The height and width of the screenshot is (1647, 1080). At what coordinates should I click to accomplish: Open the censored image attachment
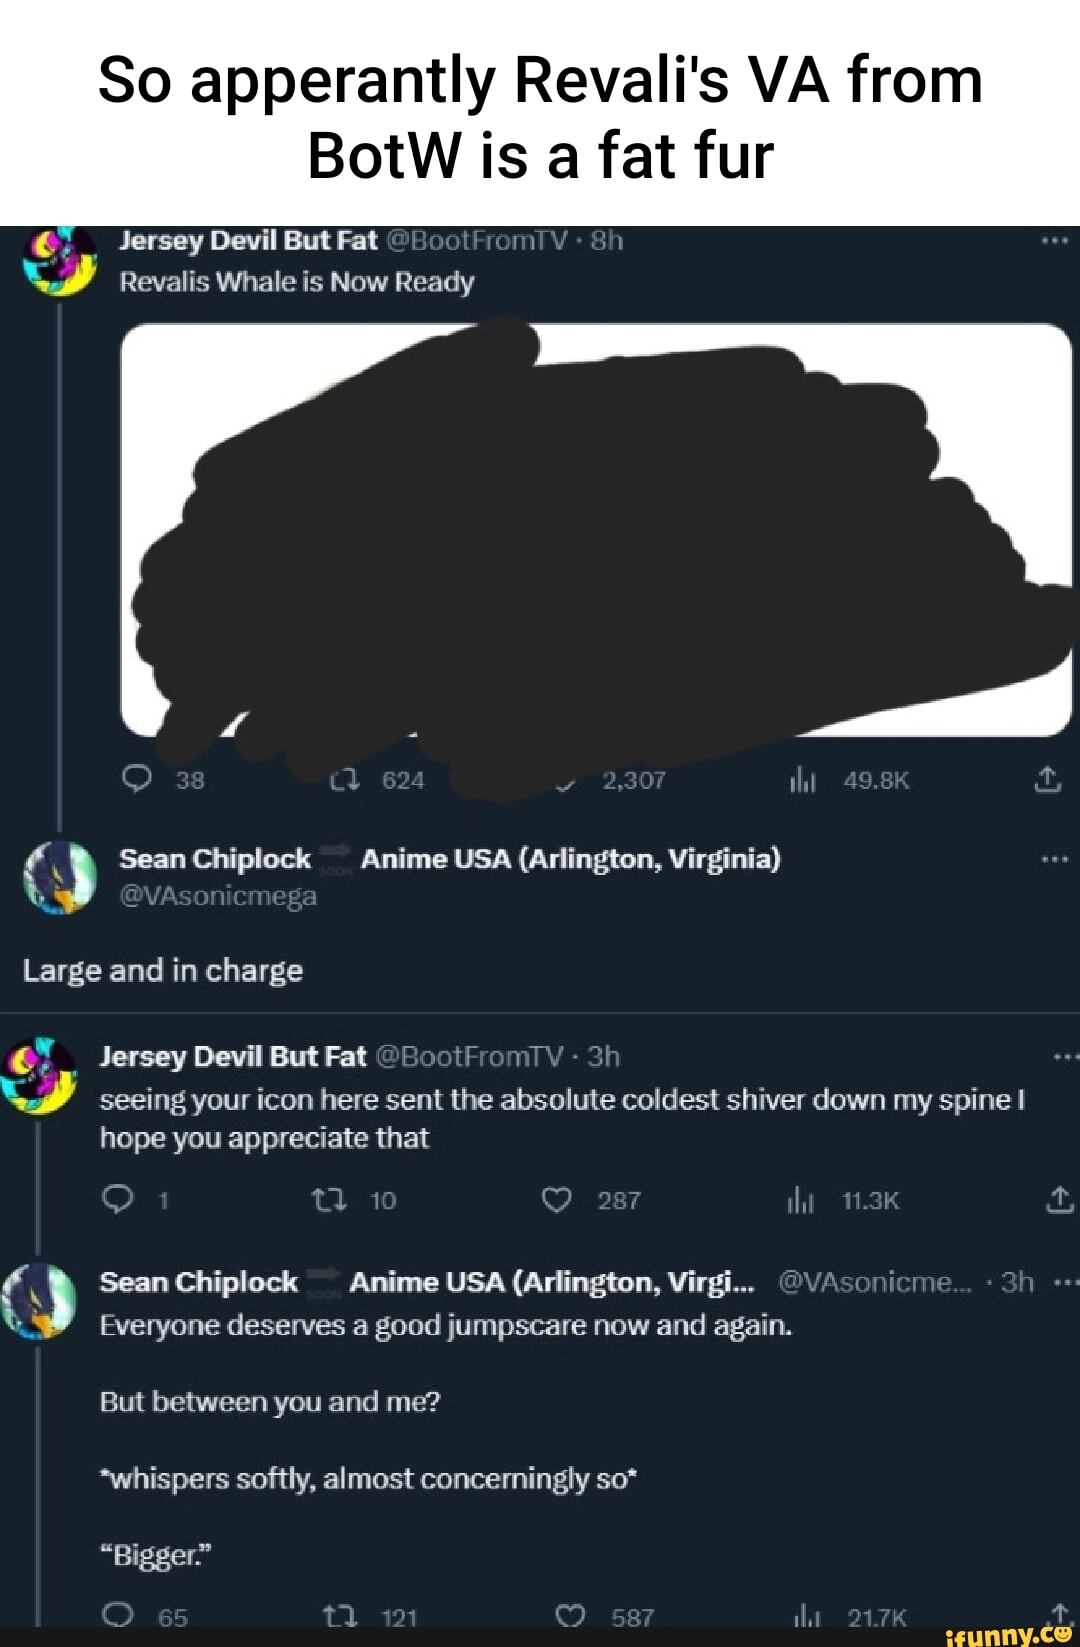(596, 530)
